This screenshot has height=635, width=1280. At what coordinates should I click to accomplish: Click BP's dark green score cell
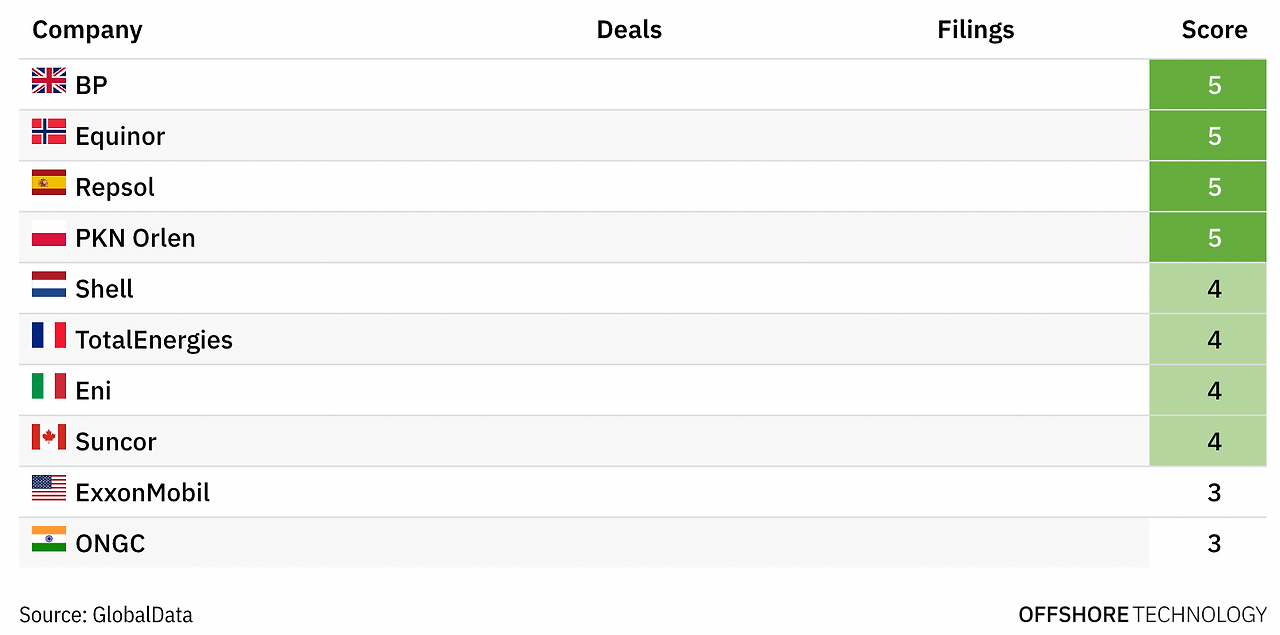tap(1214, 85)
